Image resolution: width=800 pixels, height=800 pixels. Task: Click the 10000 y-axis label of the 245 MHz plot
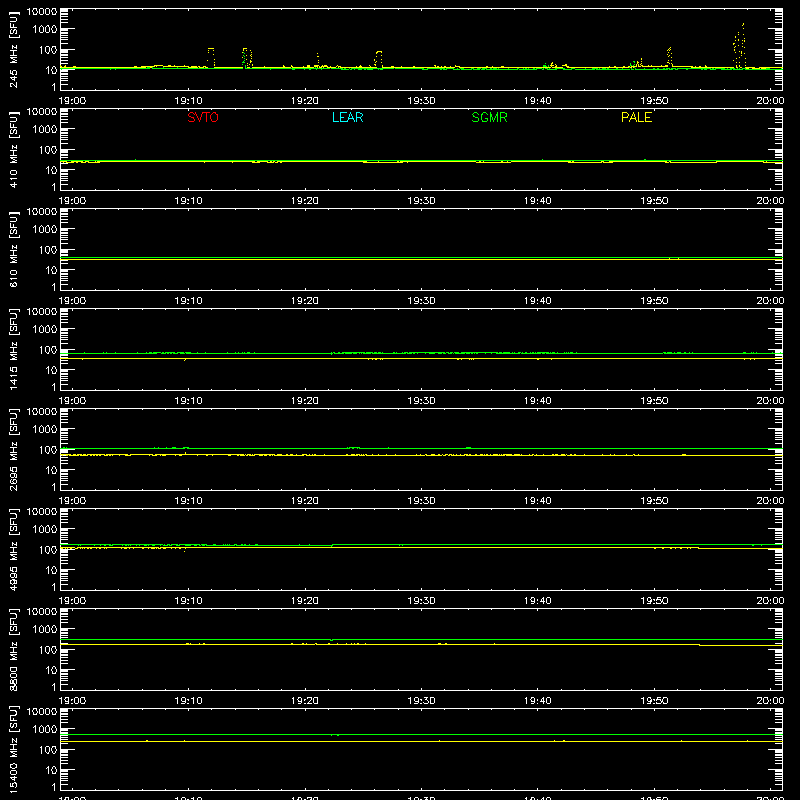tap(41, 12)
